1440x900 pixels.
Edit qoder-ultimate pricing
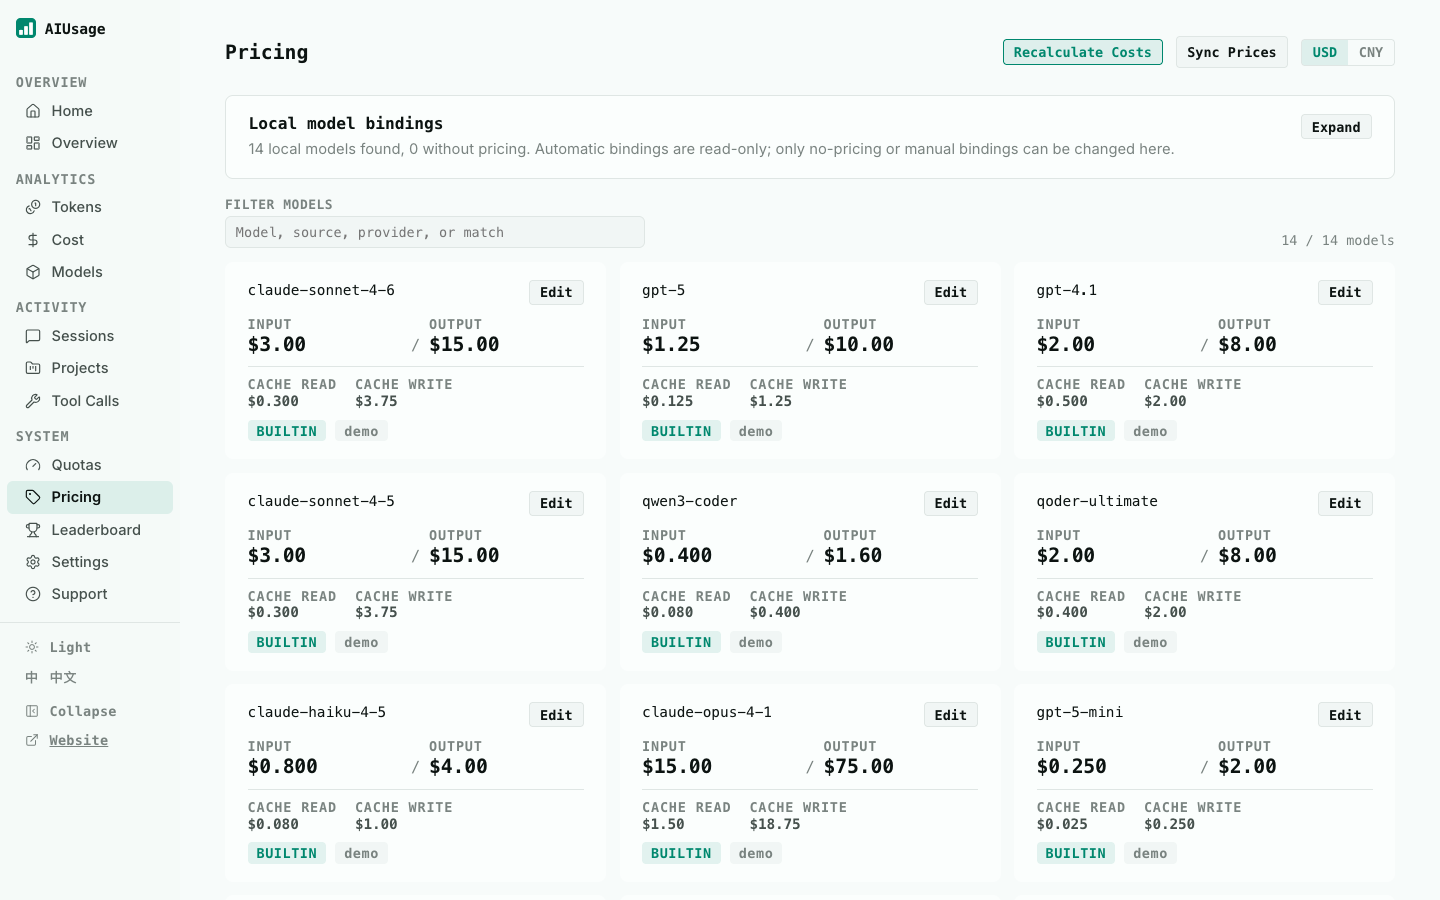click(1345, 503)
